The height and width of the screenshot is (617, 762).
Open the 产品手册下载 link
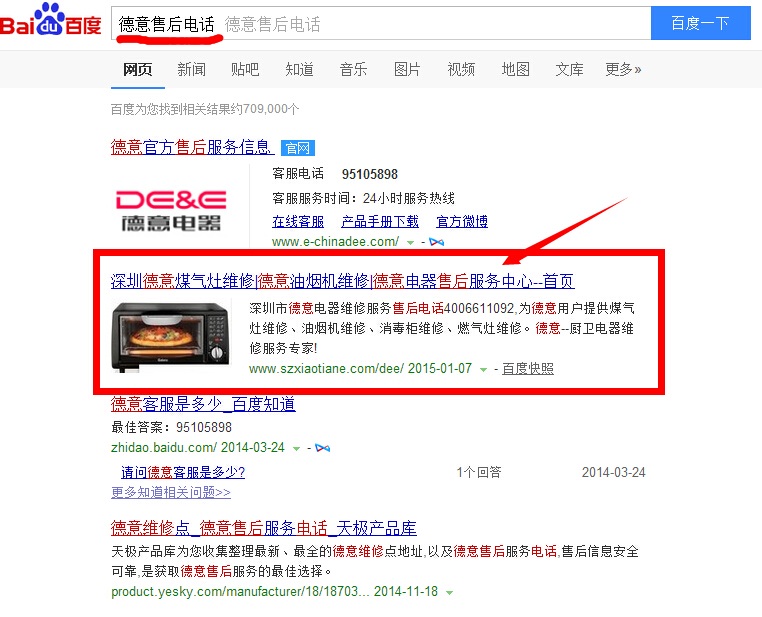pos(380,222)
